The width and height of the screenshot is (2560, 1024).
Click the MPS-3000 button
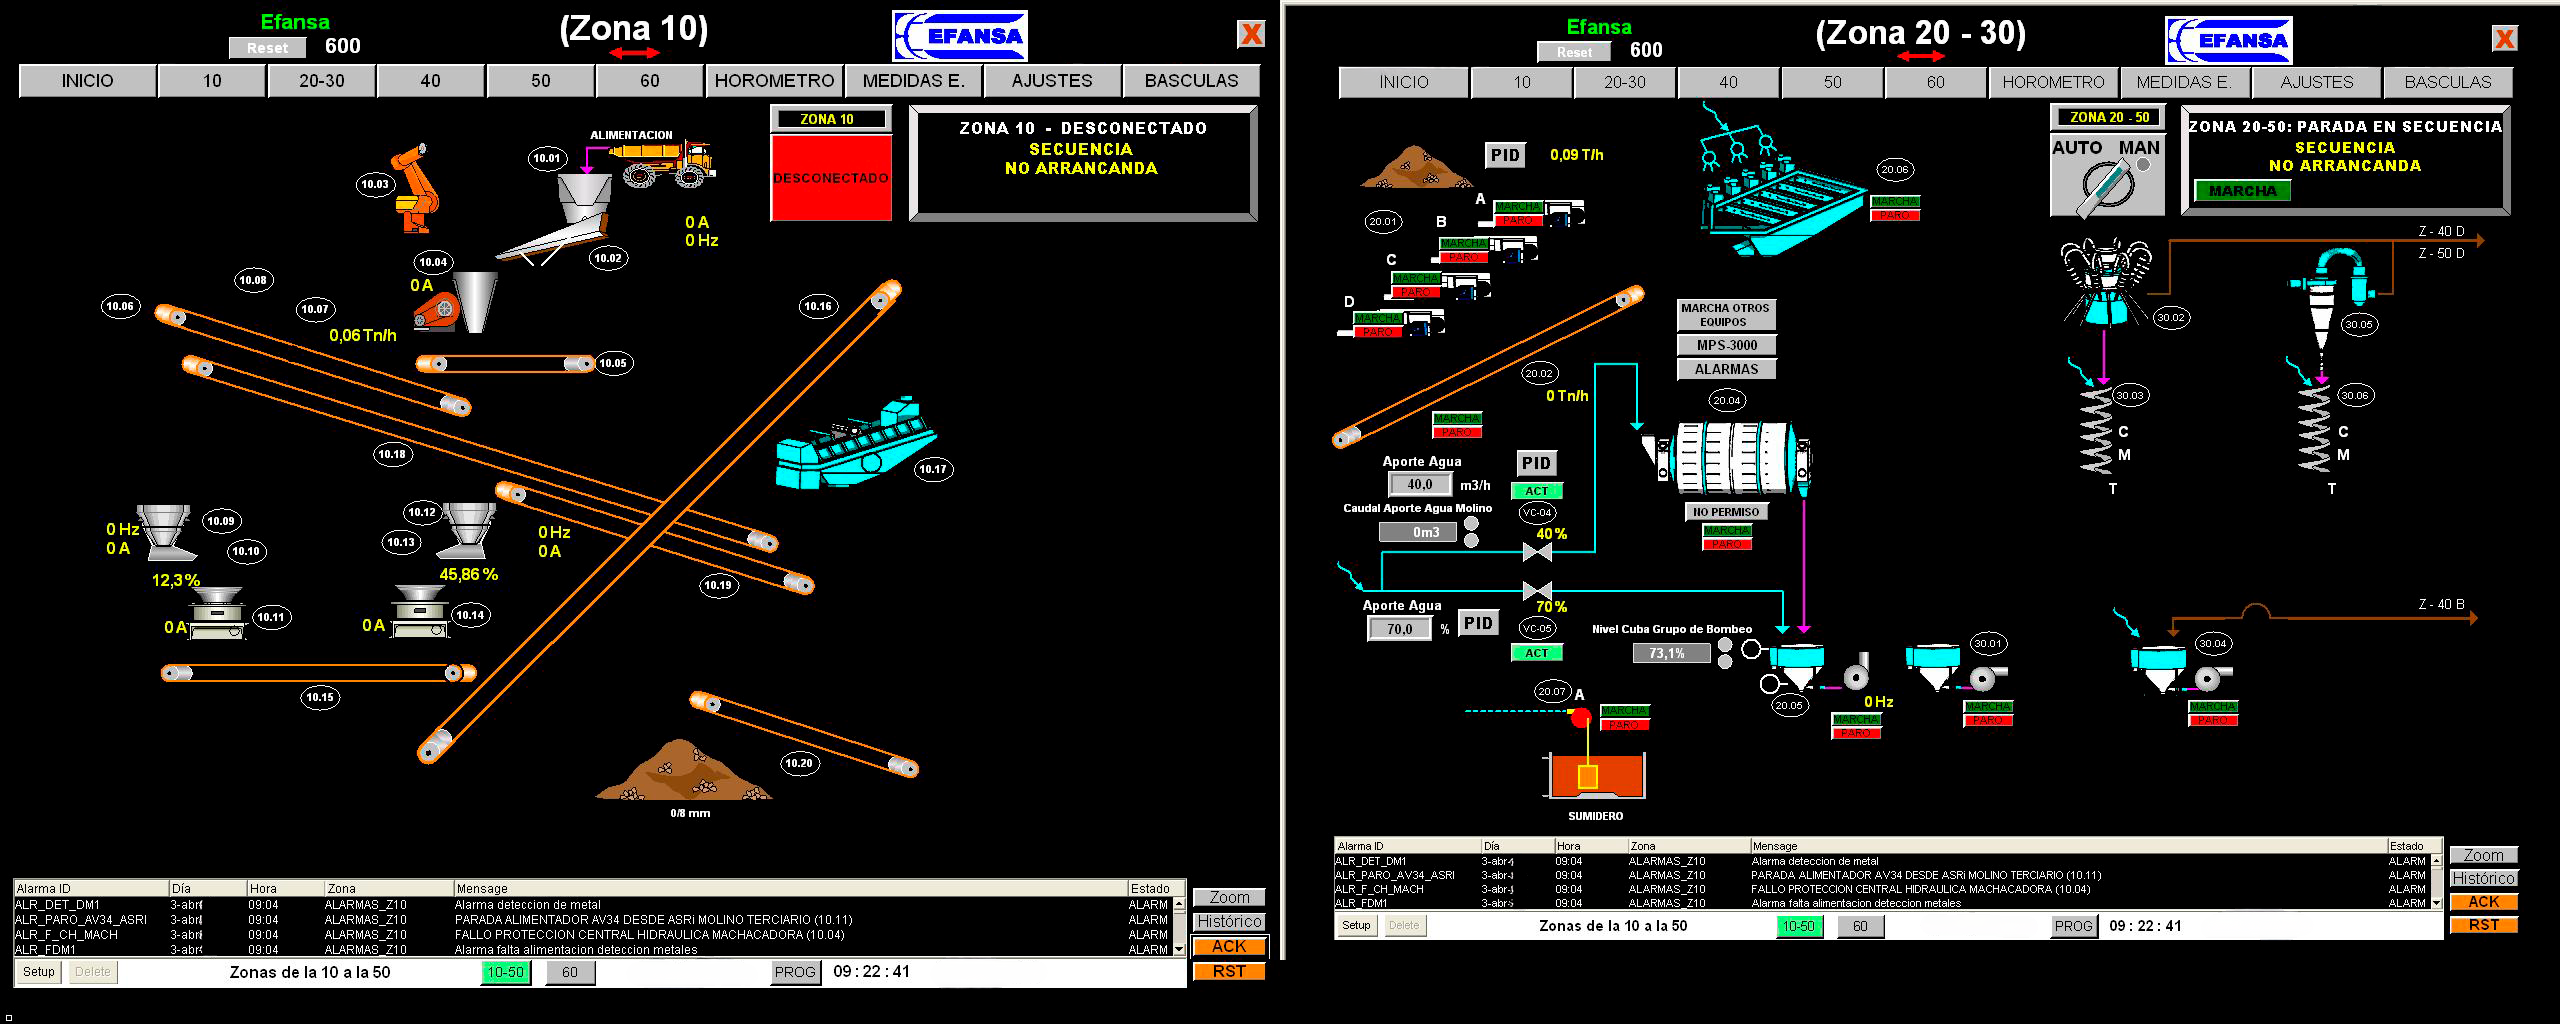(x=1727, y=345)
